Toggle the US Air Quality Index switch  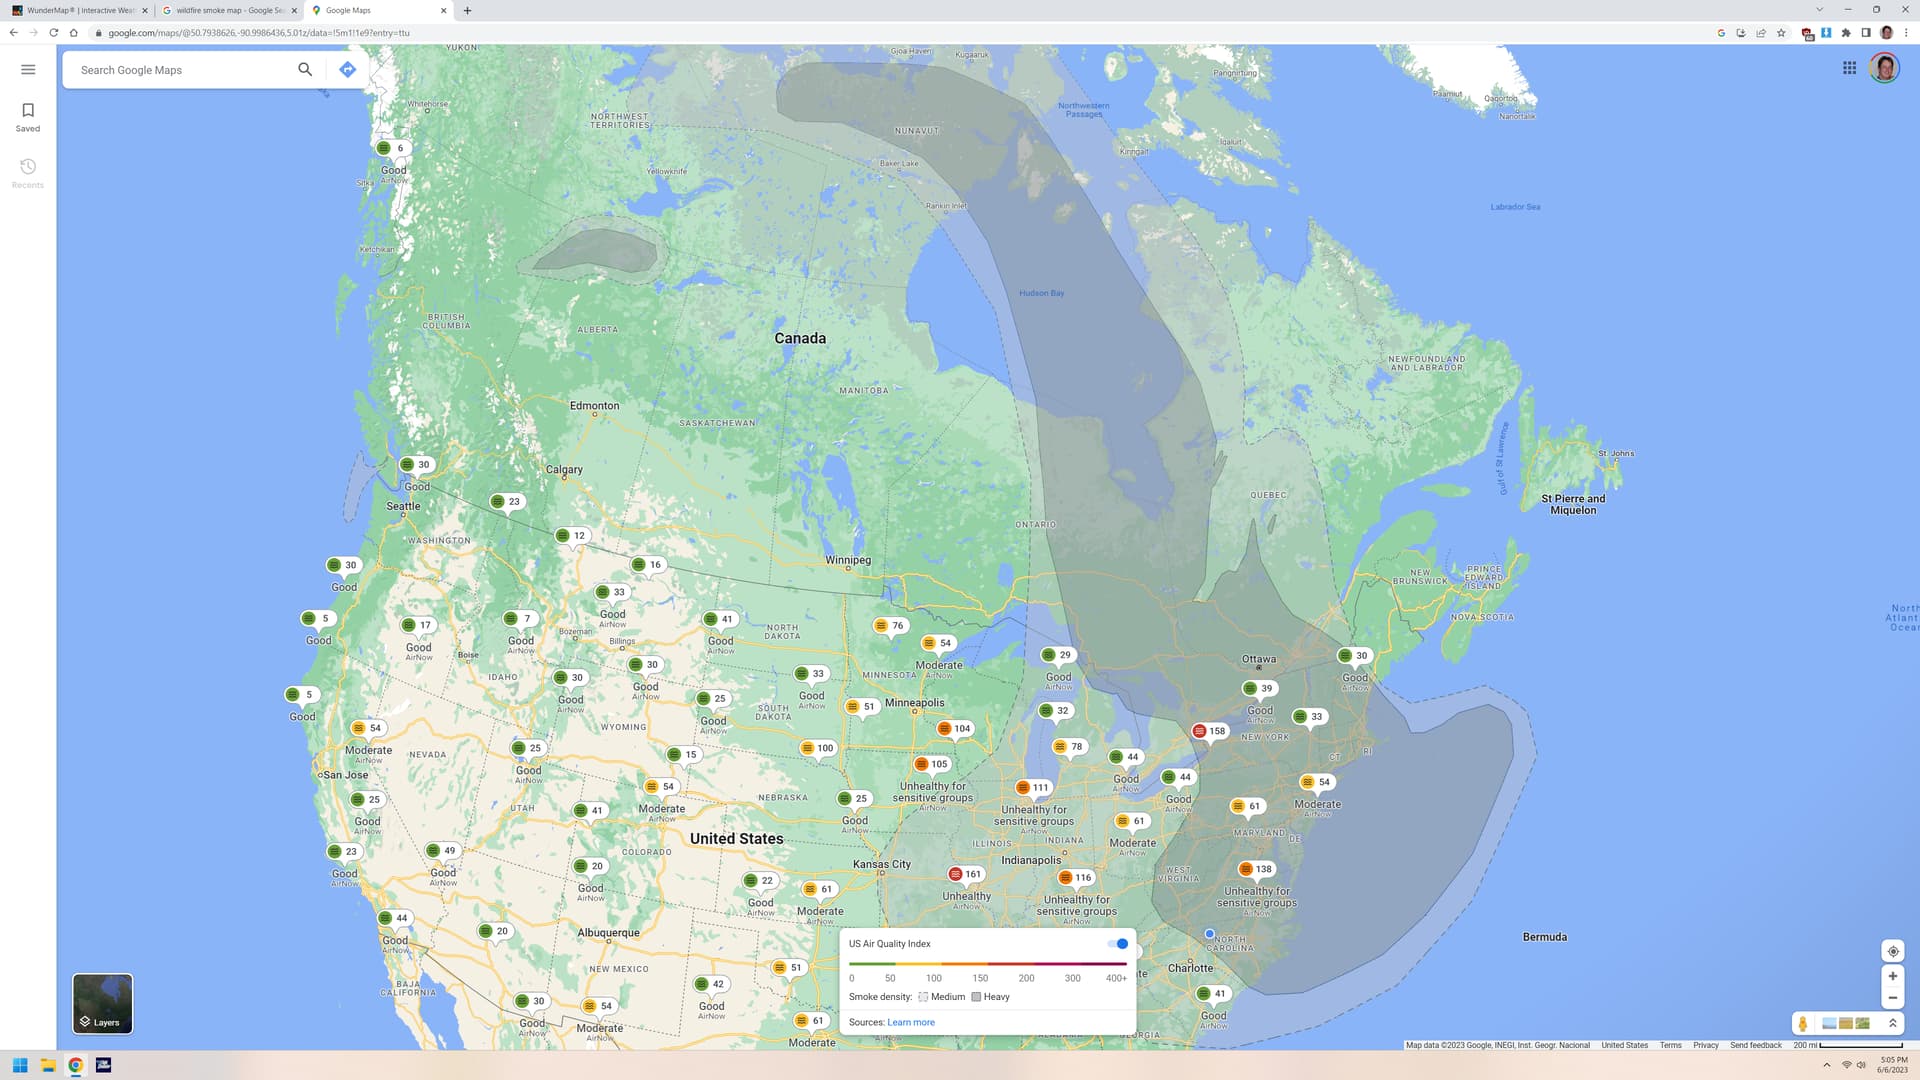click(x=1118, y=944)
